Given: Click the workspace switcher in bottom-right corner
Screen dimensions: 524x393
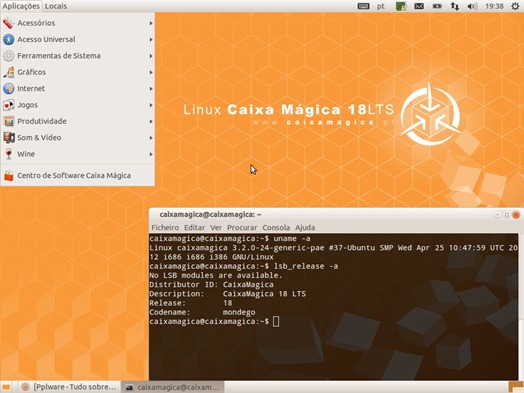Looking at the screenshot, I should click(x=516, y=387).
